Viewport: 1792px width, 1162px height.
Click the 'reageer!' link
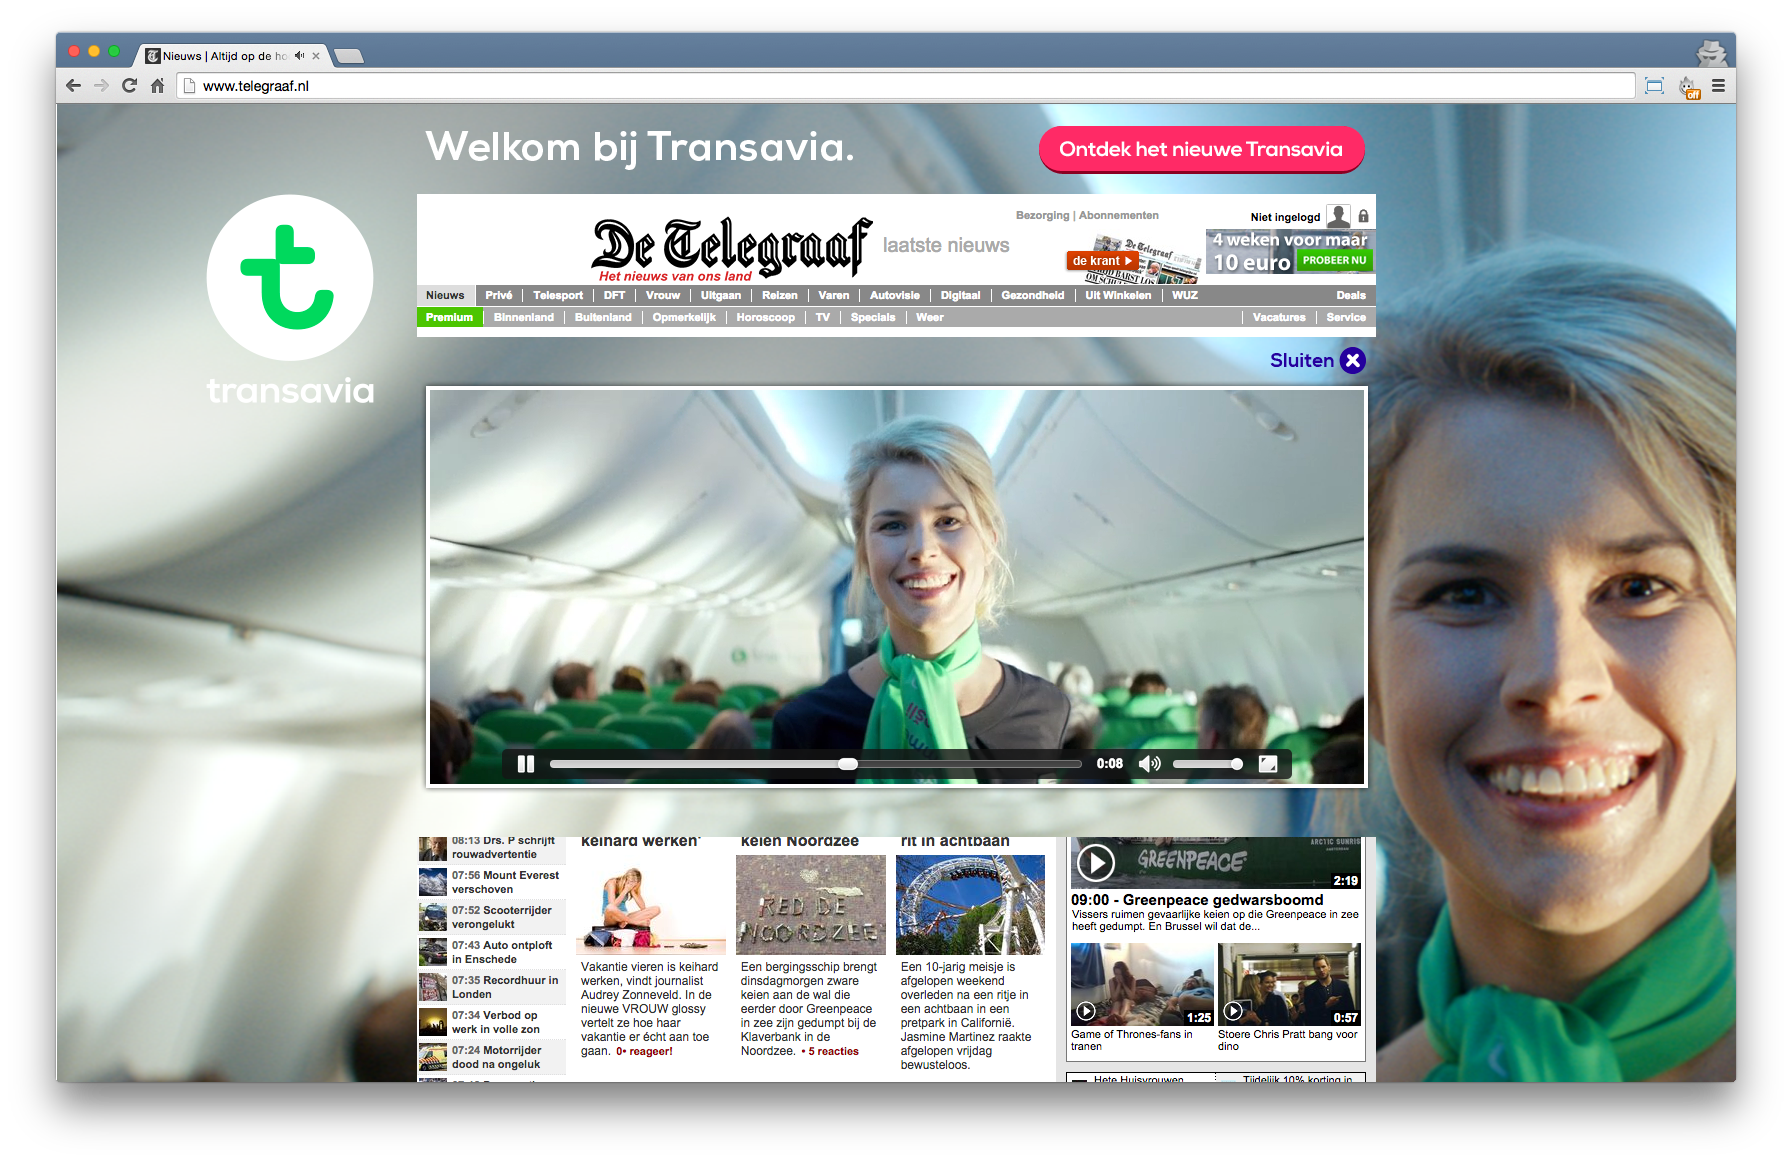point(651,1051)
